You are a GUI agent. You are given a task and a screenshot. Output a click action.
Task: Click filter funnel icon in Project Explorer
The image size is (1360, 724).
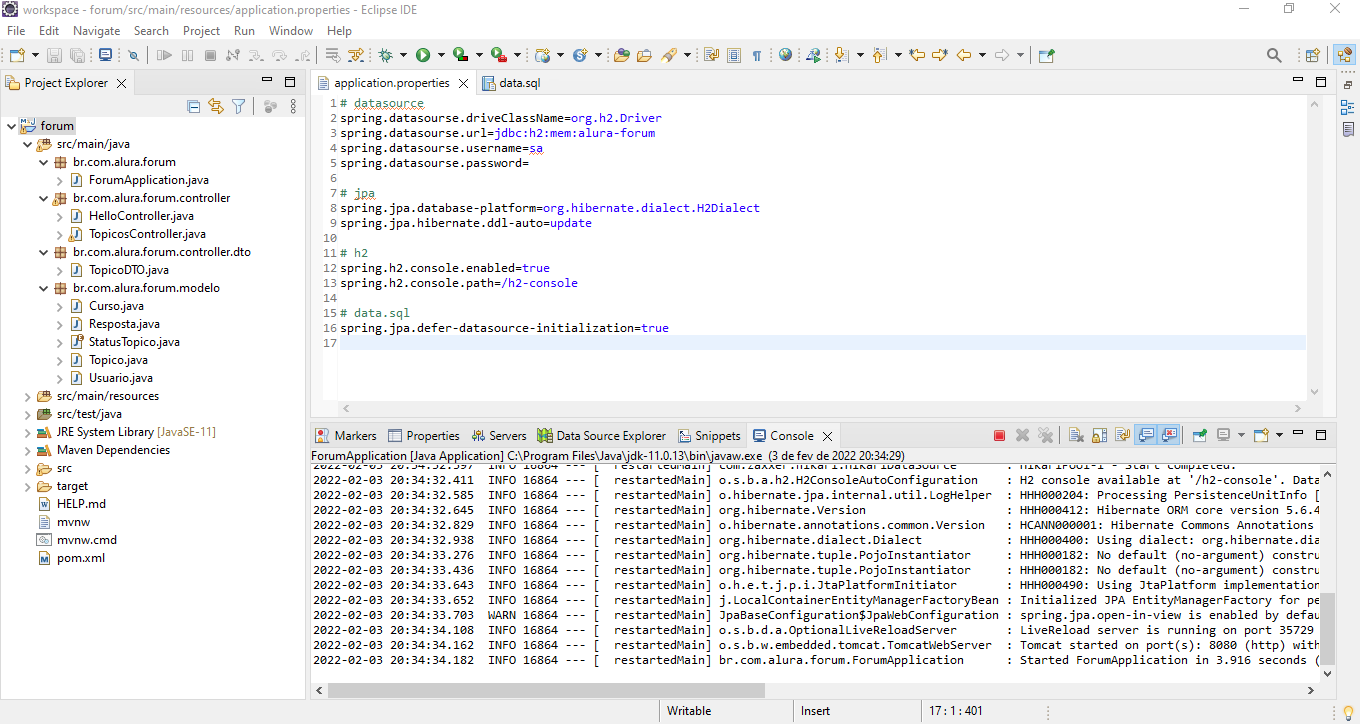pyautogui.click(x=238, y=106)
